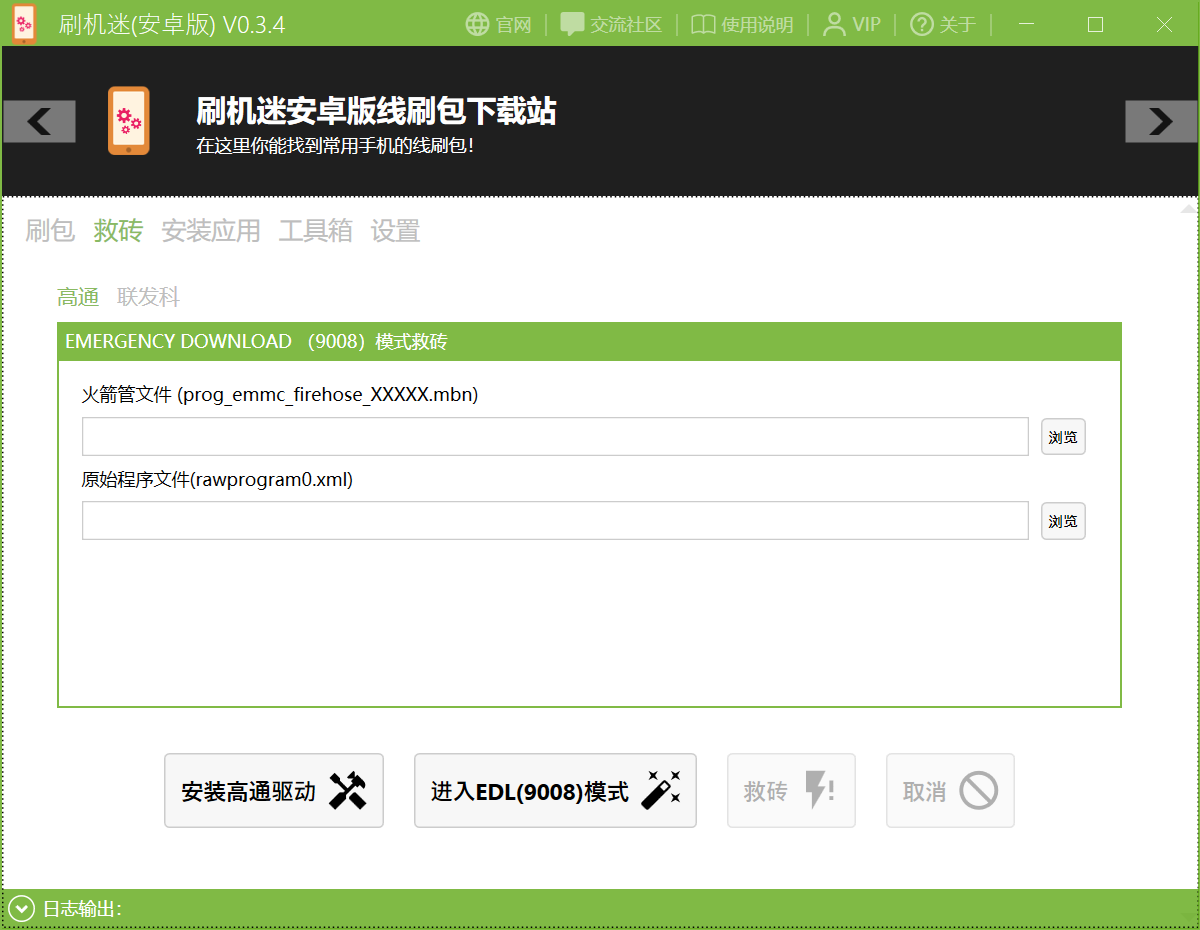
Task: Browse for the rawprogram0.xml file
Action: point(1063,521)
